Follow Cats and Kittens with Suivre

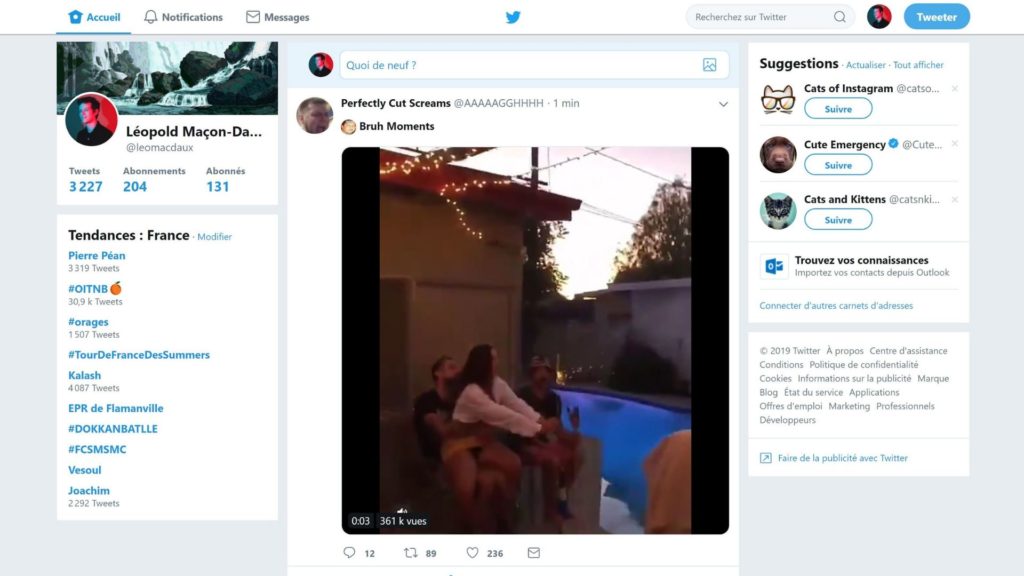click(838, 220)
